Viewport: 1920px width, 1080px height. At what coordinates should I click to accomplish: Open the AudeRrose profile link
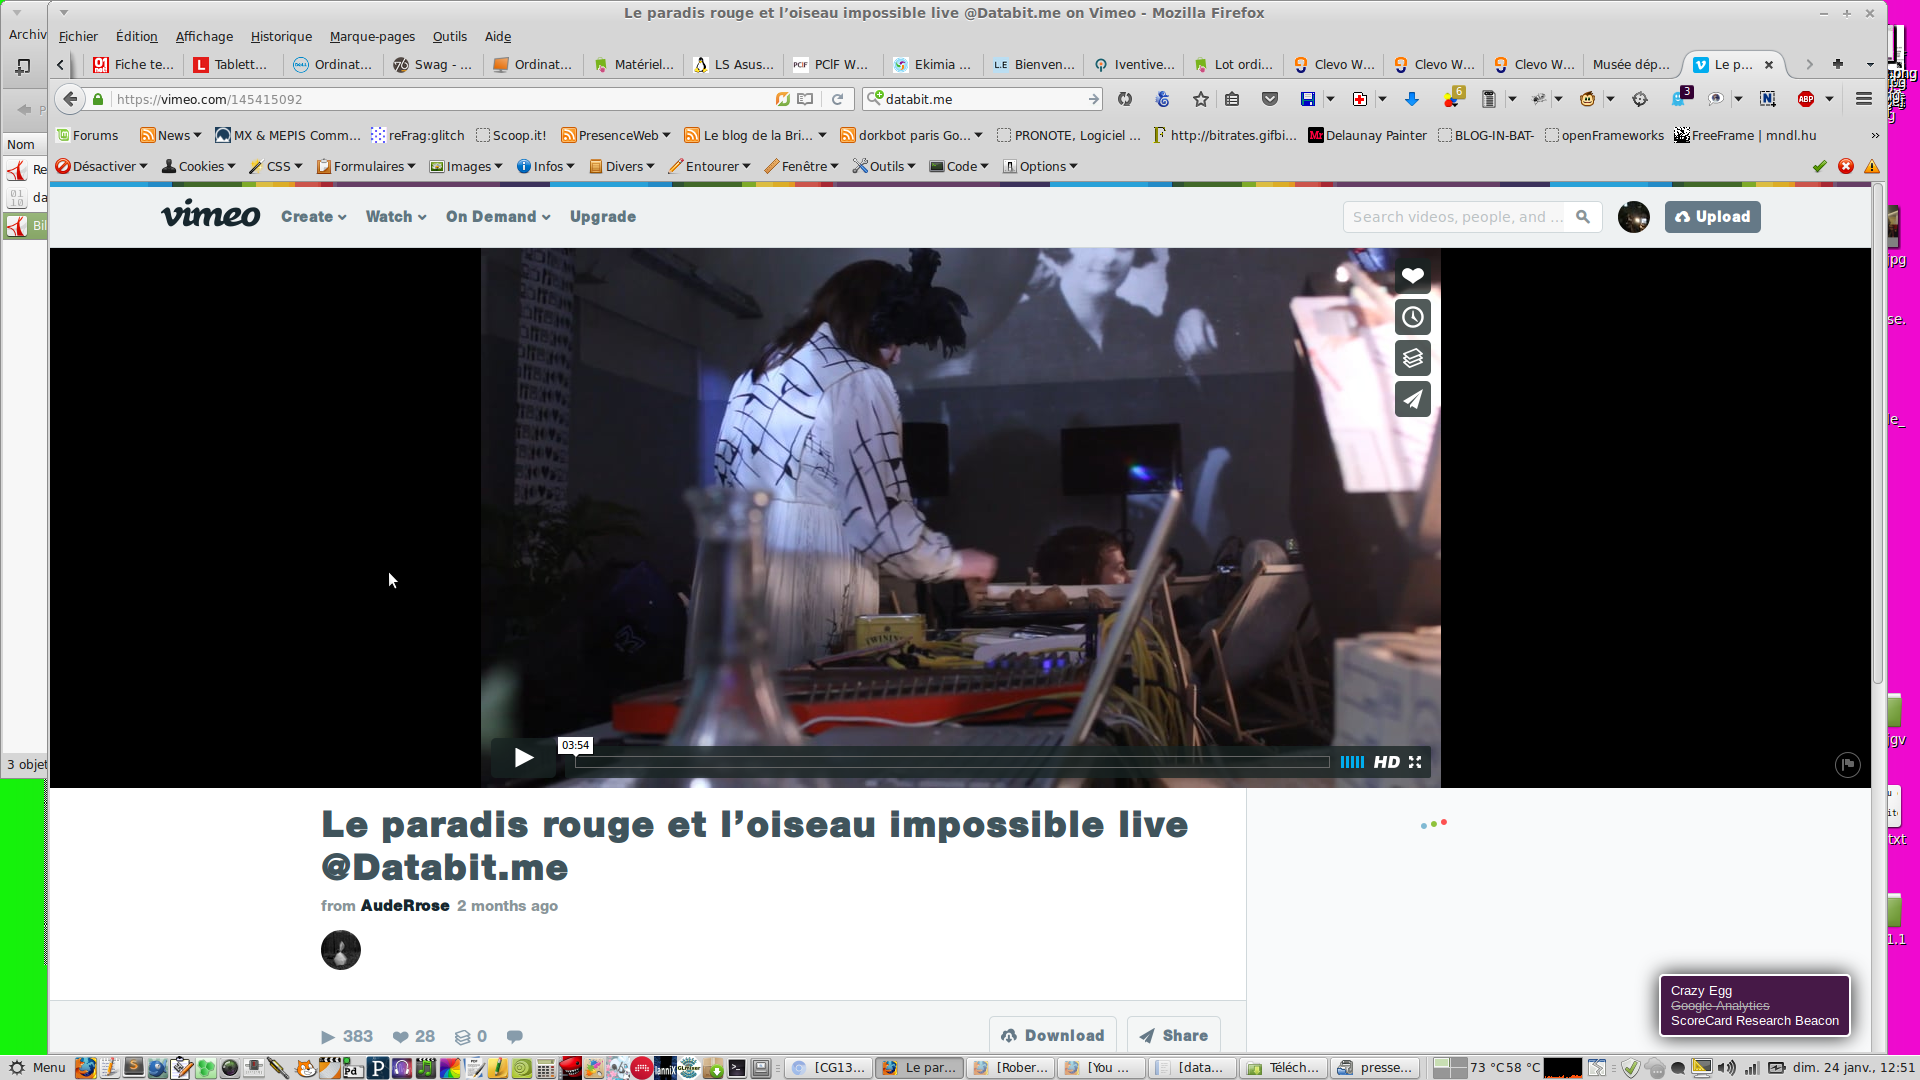coord(404,905)
